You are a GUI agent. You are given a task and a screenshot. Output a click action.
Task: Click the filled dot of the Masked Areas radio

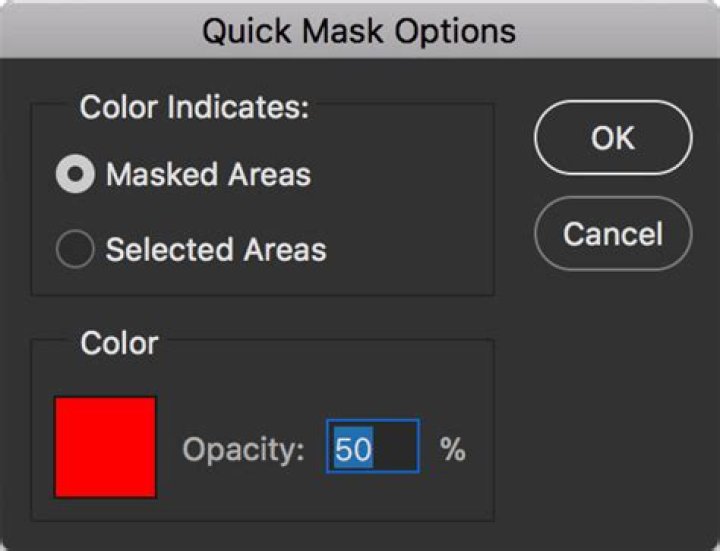tap(75, 174)
